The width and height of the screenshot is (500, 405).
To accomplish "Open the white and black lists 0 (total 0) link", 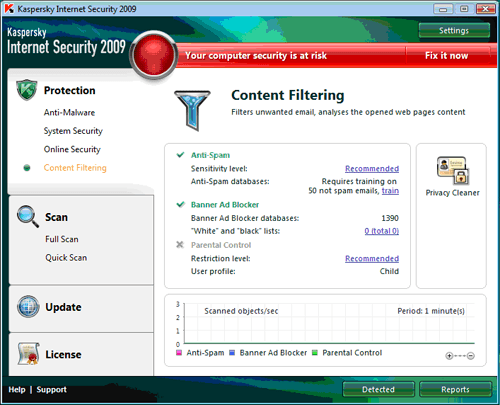I will (382, 231).
